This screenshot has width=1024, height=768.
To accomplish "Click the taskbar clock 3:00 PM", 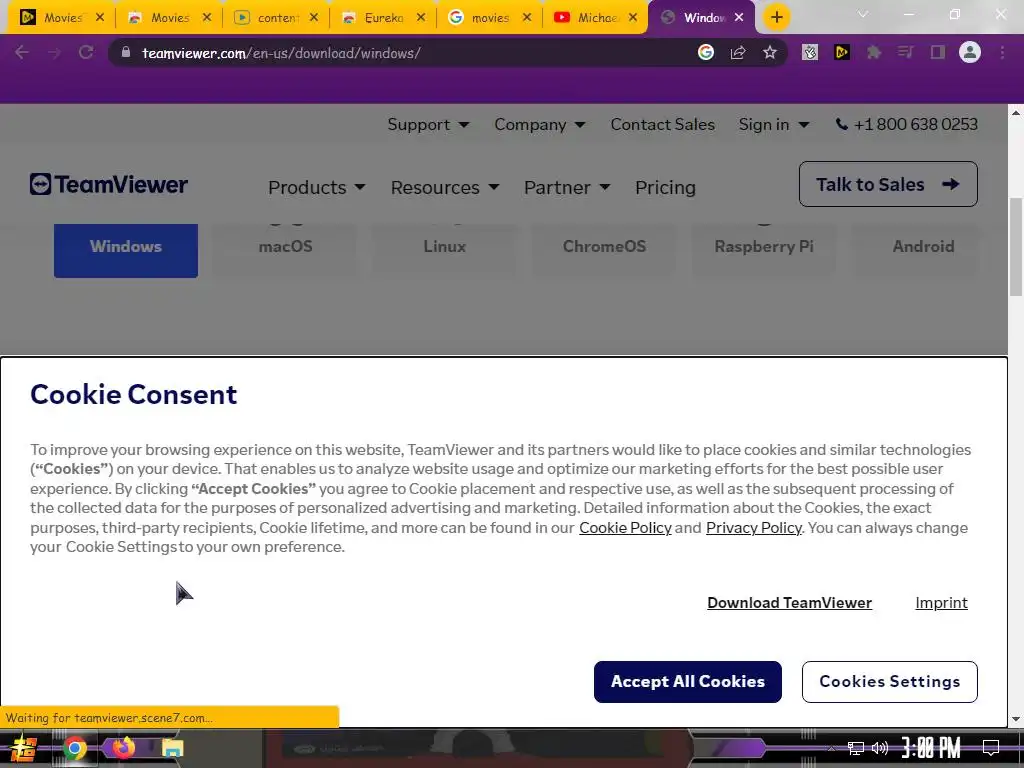I will tap(931, 748).
